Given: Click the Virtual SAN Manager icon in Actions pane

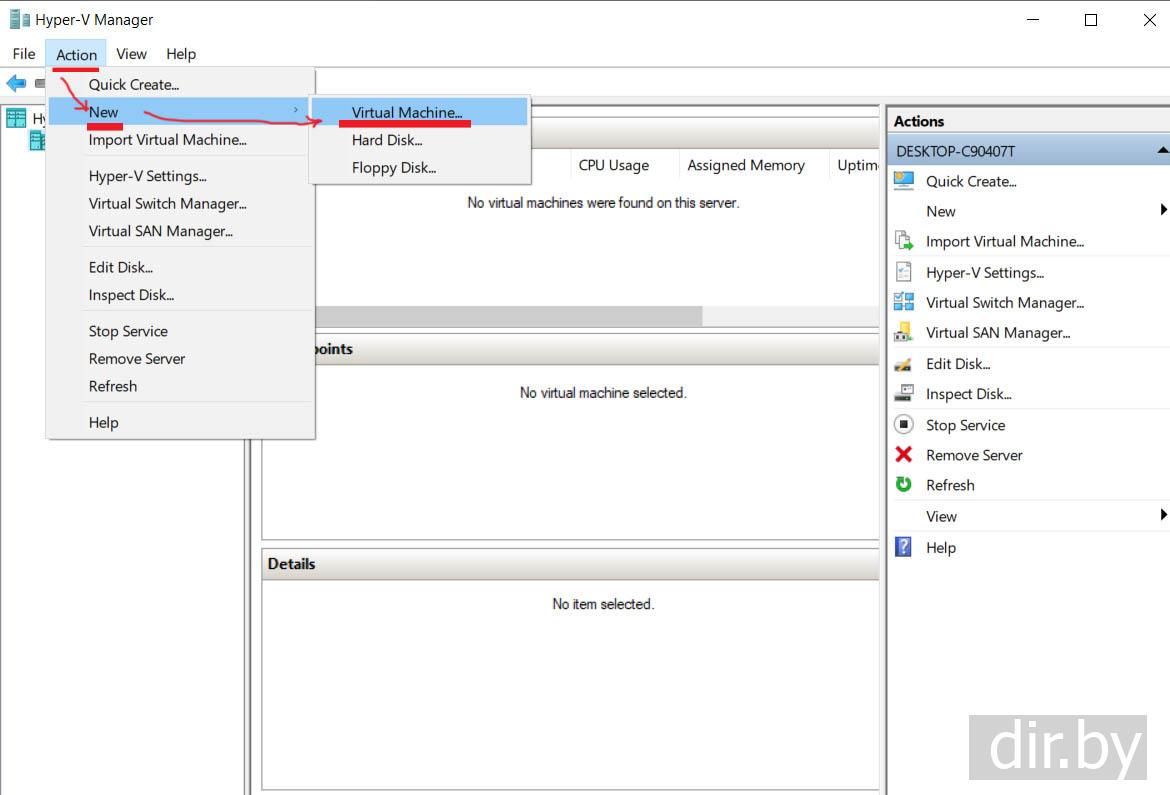Looking at the screenshot, I should pos(904,332).
